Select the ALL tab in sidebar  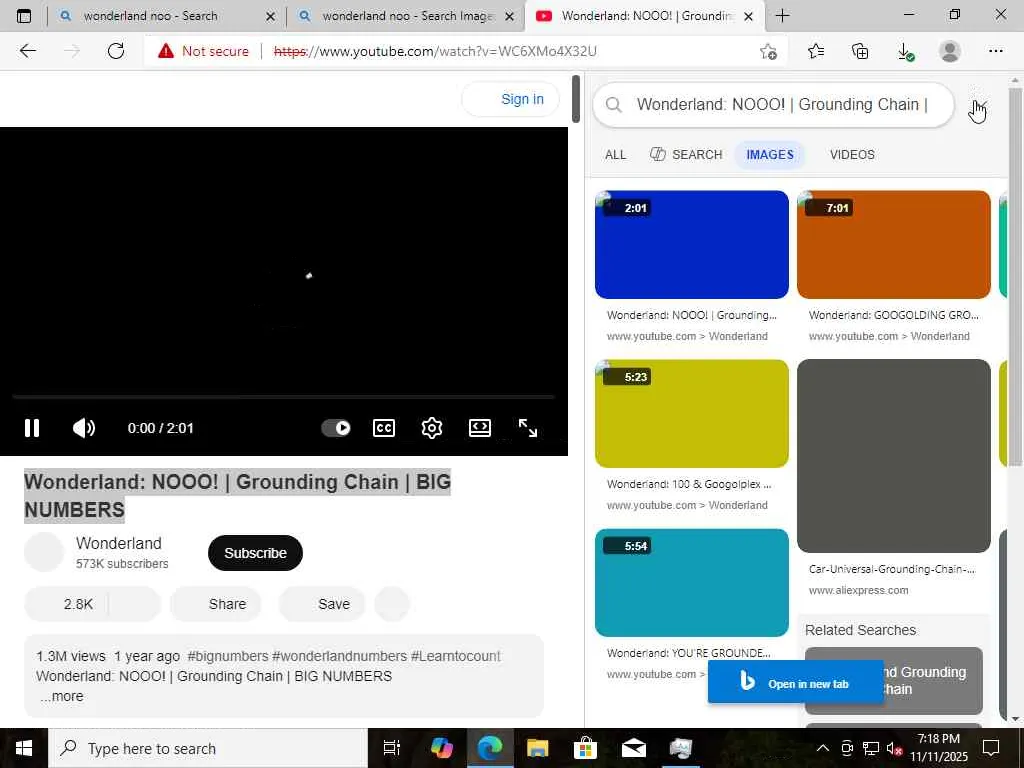coord(615,155)
